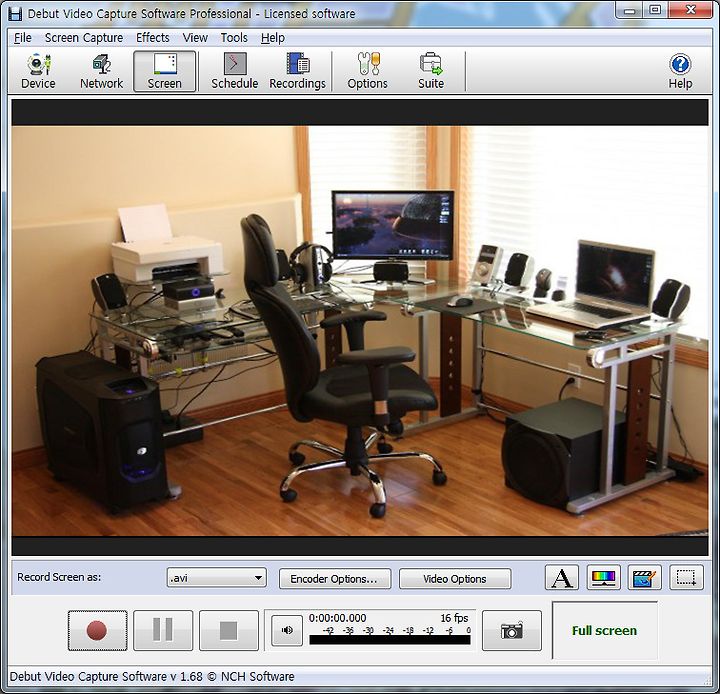Viewport: 720px width, 694px height.
Task: Pause the recording
Action: (163, 630)
